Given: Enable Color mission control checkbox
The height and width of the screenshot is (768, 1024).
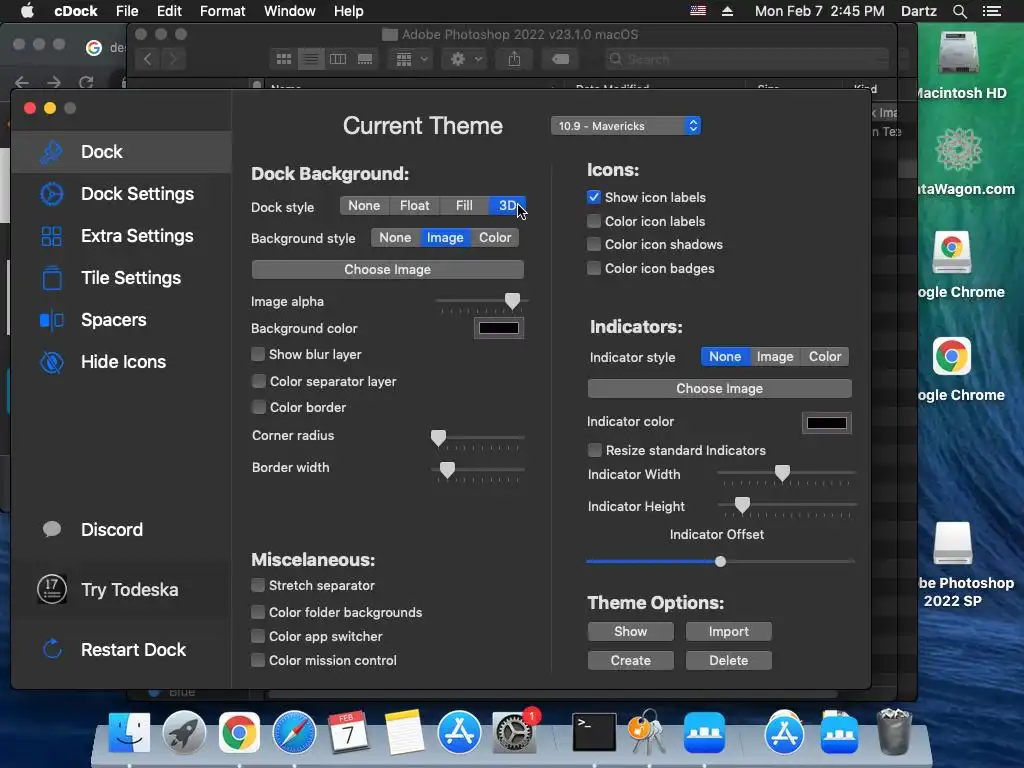Looking at the screenshot, I should [258, 660].
